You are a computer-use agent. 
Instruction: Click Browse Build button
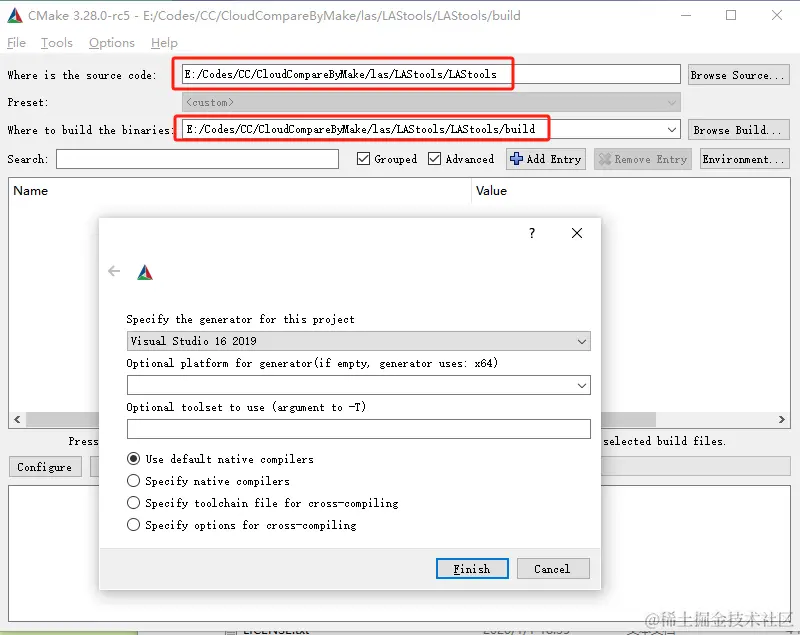[738, 130]
